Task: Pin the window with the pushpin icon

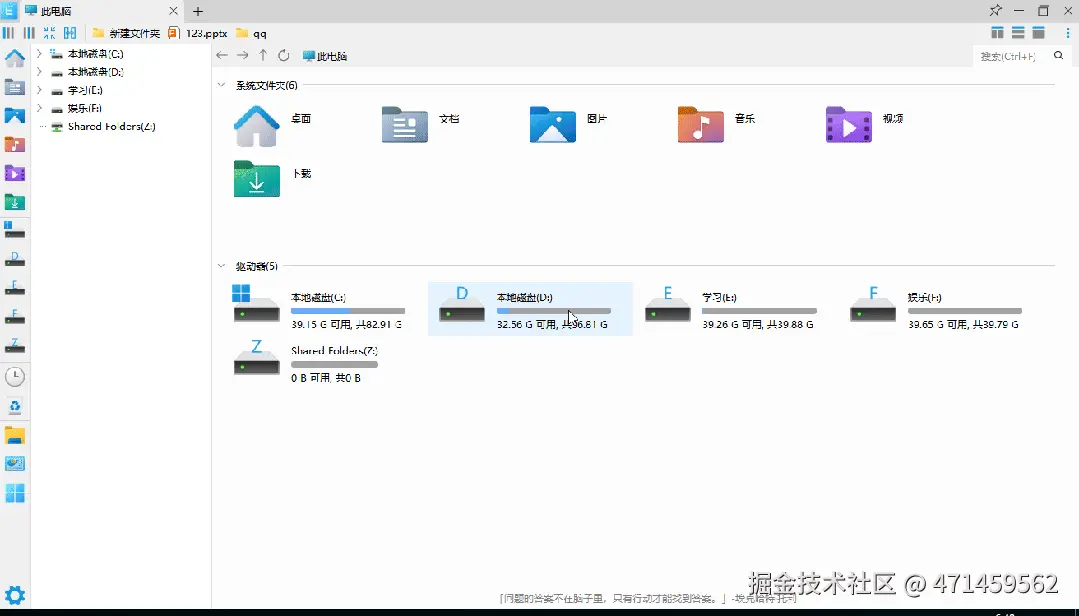Action: pos(995,10)
